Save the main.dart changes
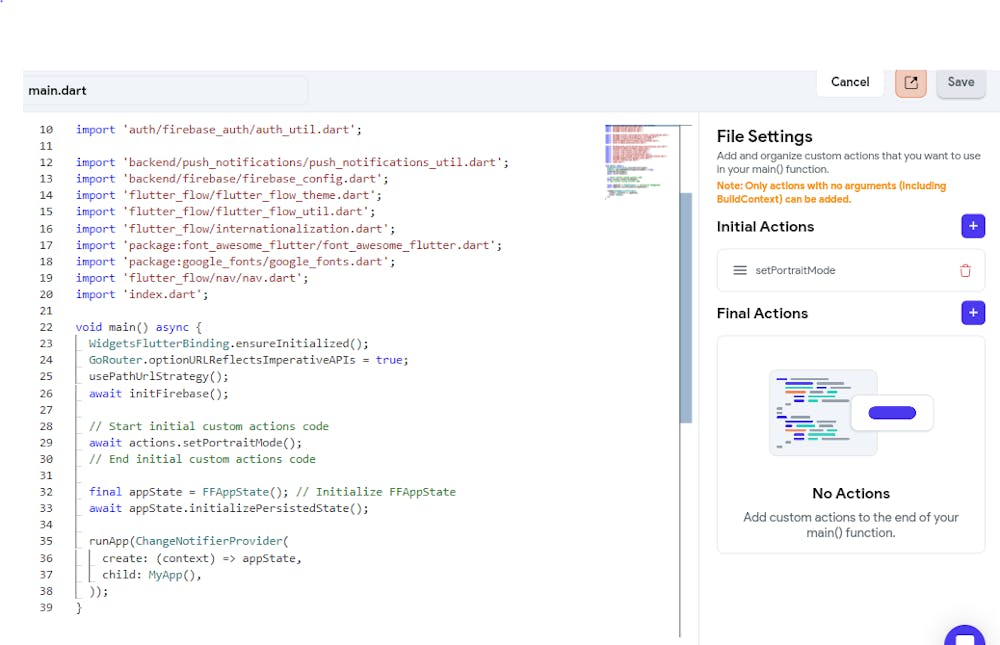 click(x=961, y=83)
